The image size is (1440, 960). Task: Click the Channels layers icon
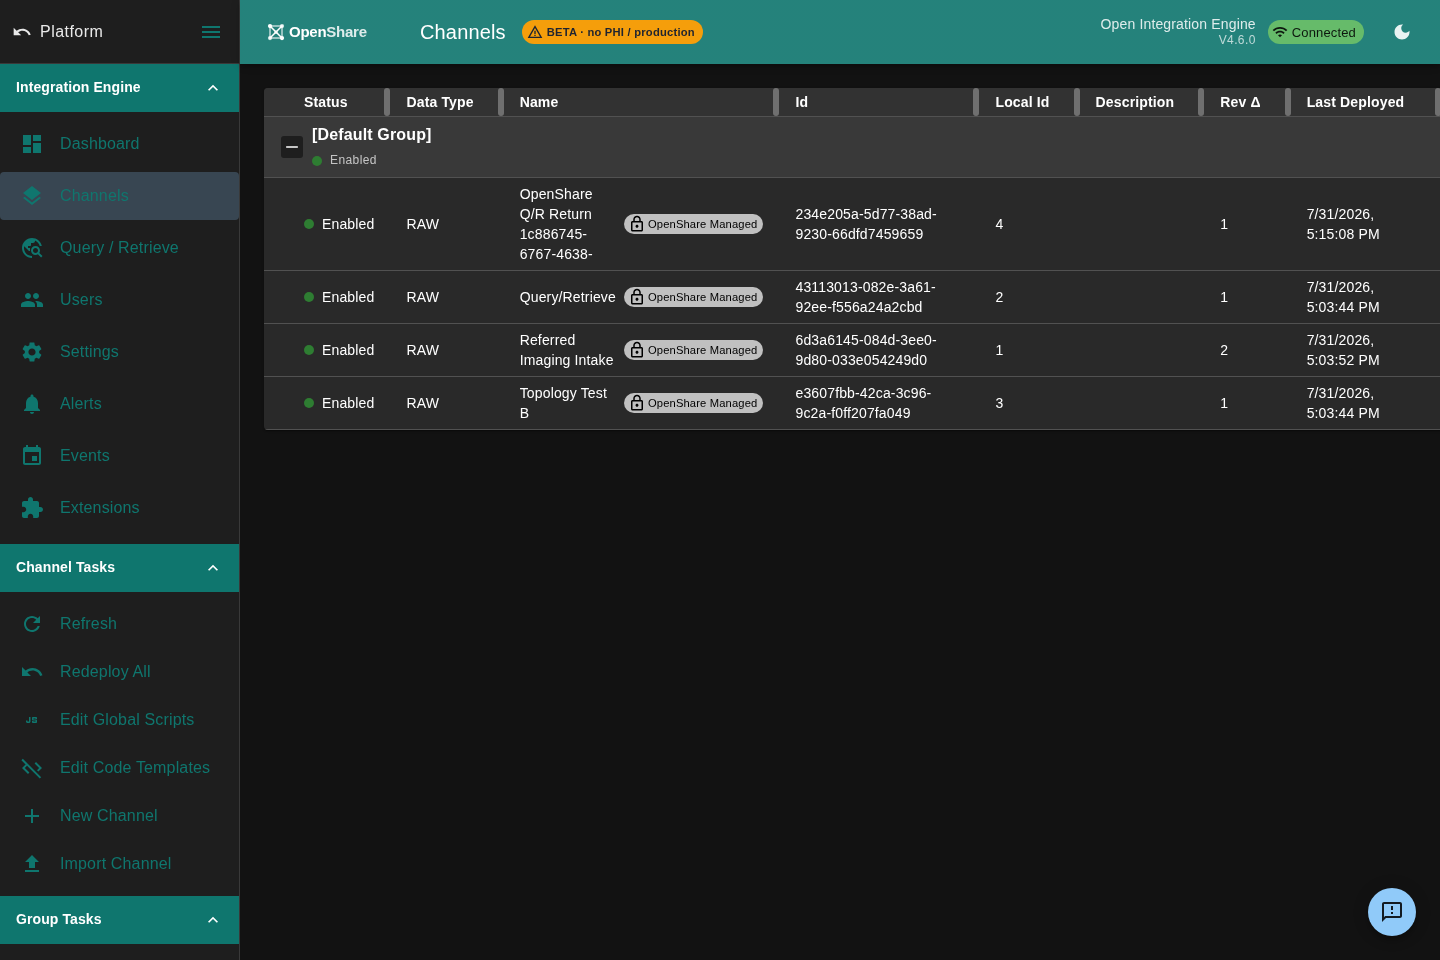click(x=32, y=196)
